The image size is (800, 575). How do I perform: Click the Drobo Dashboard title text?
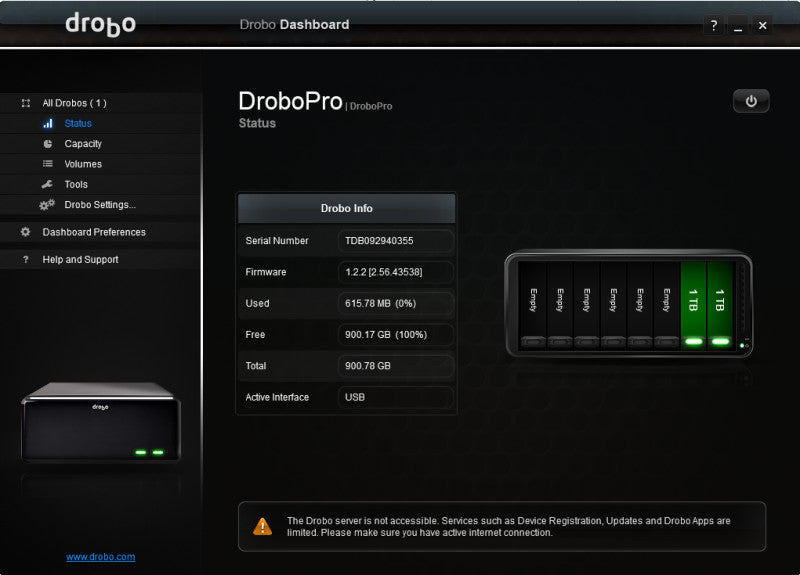point(294,24)
